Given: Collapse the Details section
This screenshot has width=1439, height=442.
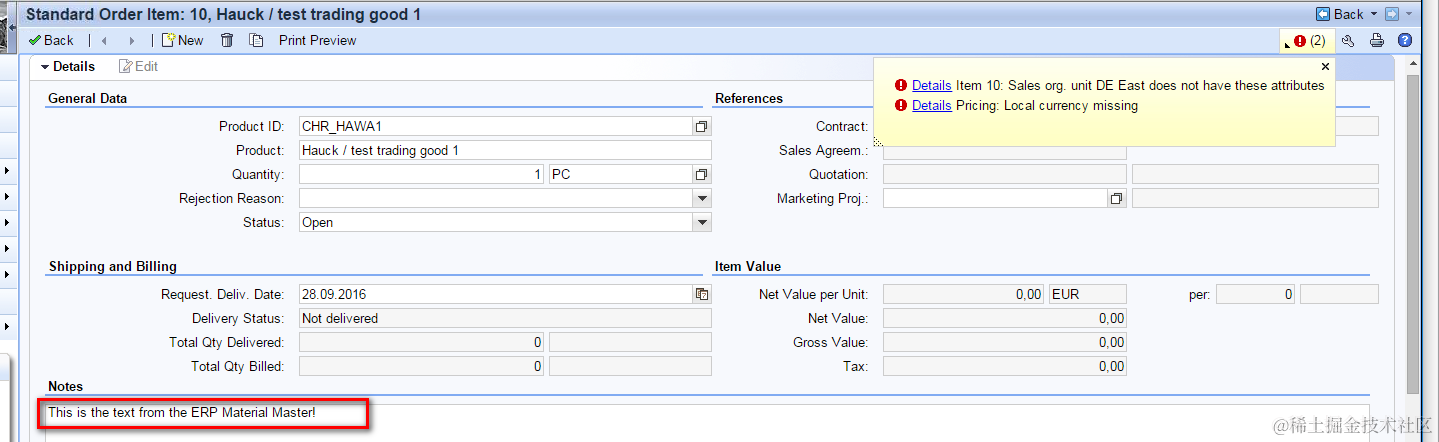Looking at the screenshot, I should [x=45, y=67].
